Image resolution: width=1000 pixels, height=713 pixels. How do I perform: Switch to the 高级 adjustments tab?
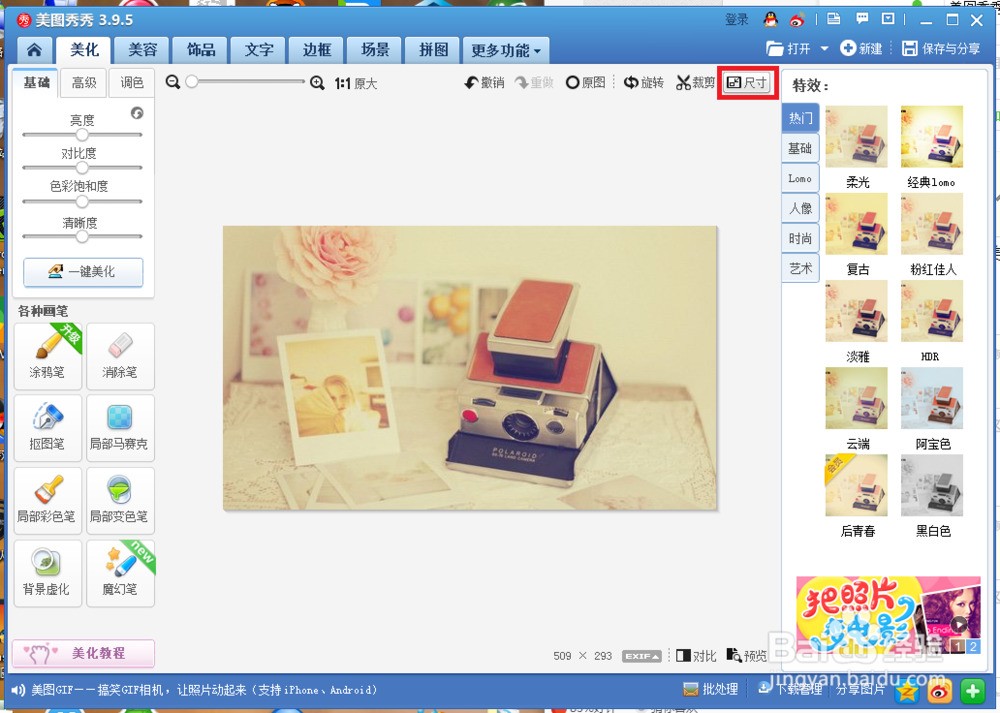(84, 83)
